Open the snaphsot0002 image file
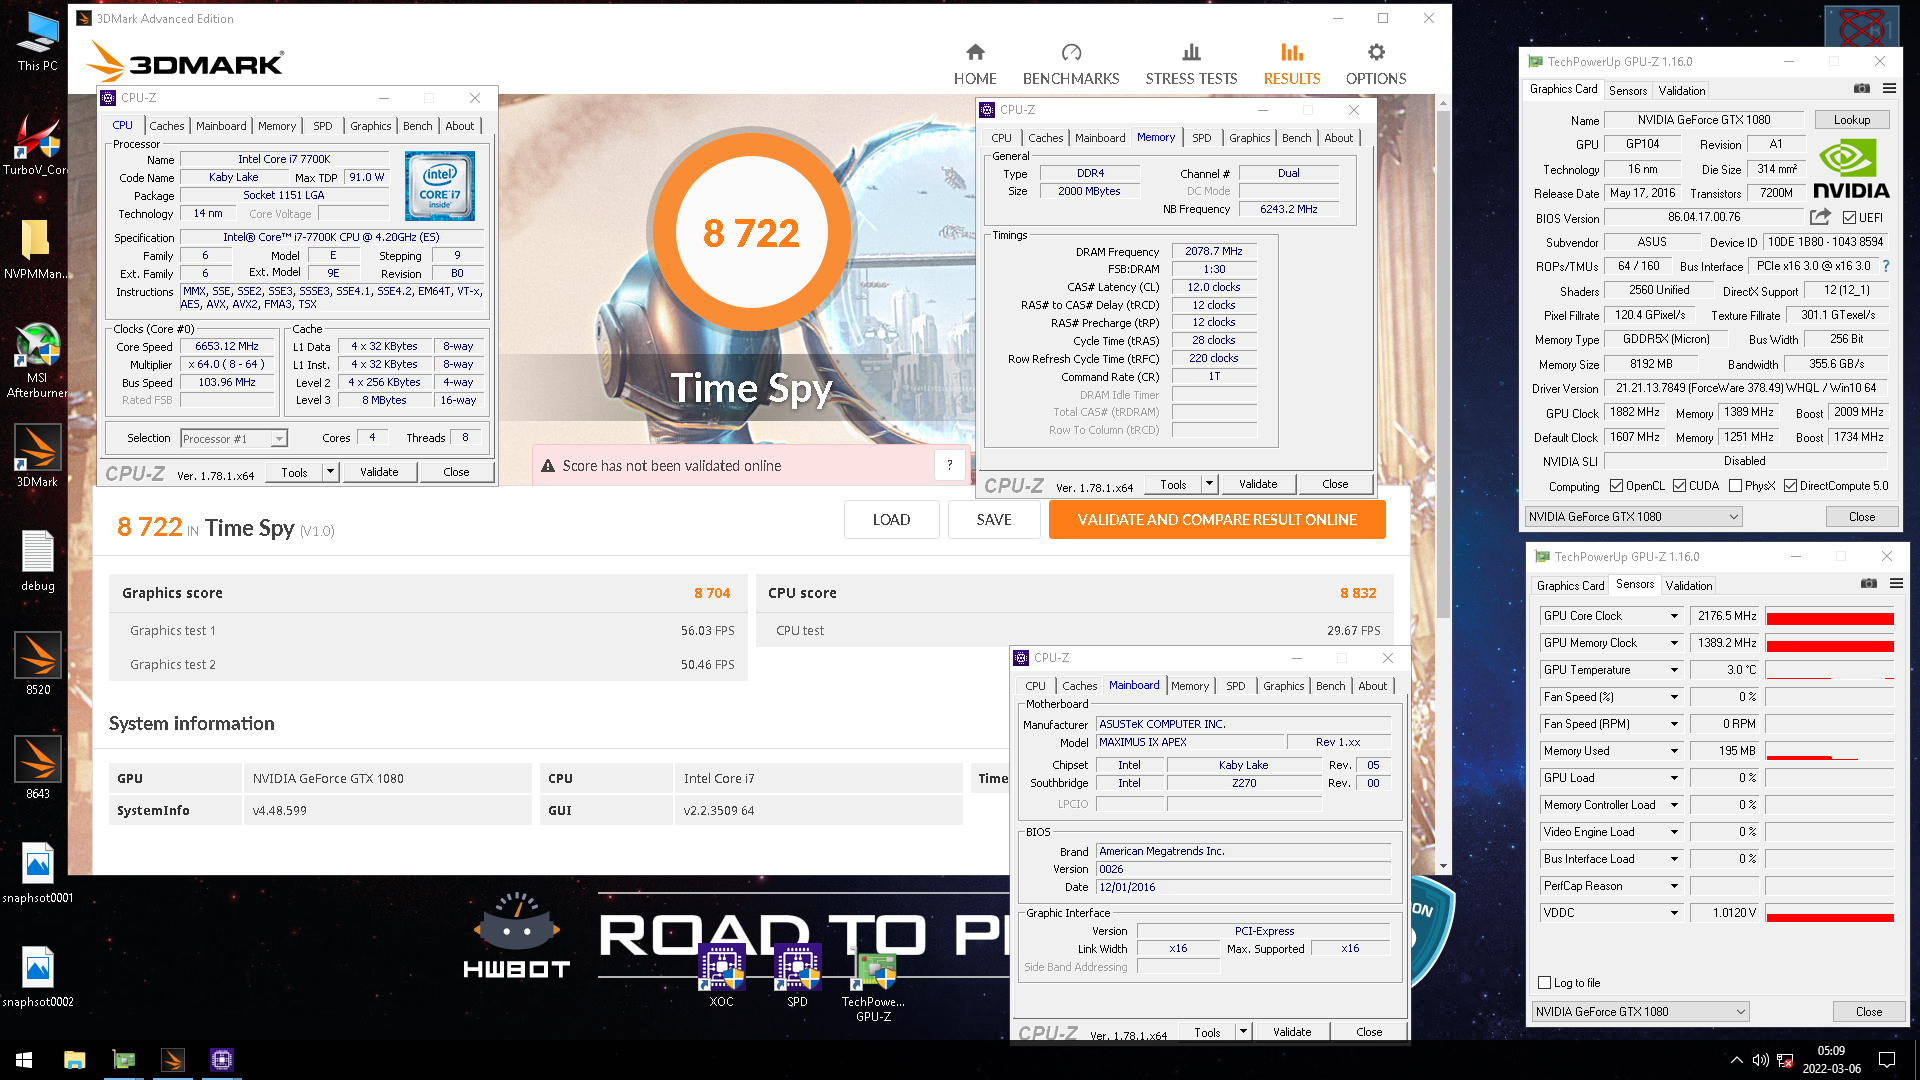This screenshot has height=1080, width=1920. (37, 978)
